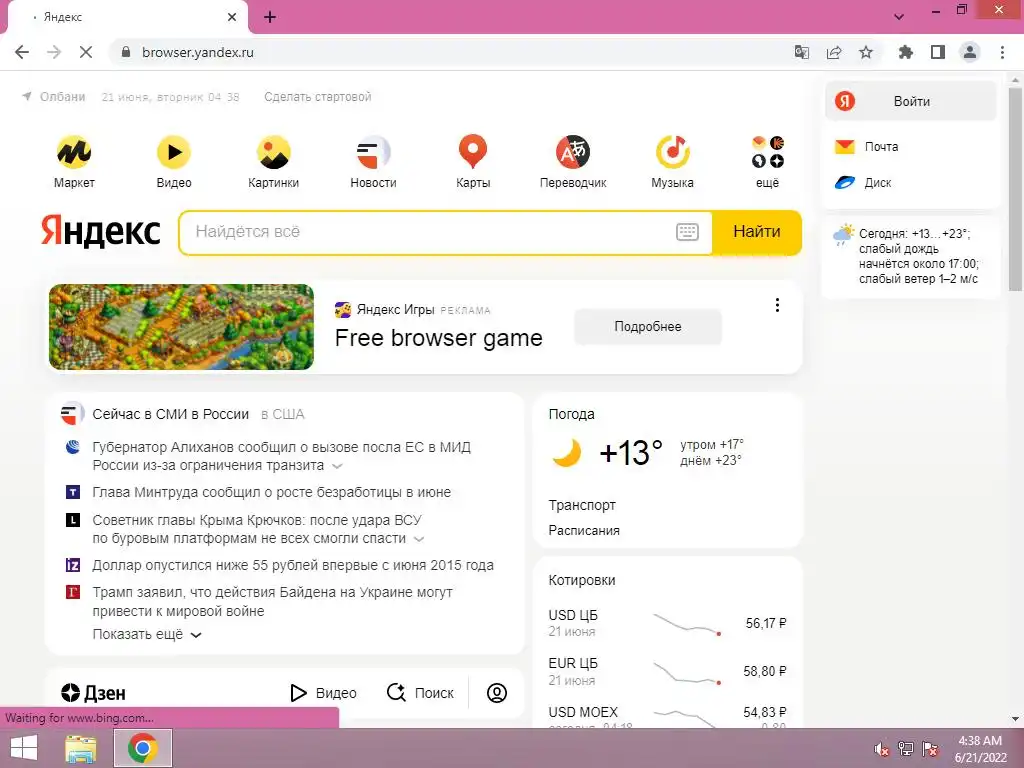The width and height of the screenshot is (1024, 768).
Task: Go back to previous page
Action: pyautogui.click(x=22, y=52)
